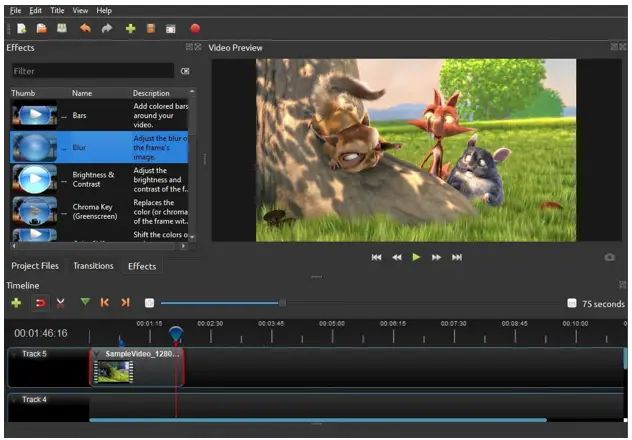The height and width of the screenshot is (440, 632).
Task: Click the timeline horizontal scrollbar
Action: point(318,420)
